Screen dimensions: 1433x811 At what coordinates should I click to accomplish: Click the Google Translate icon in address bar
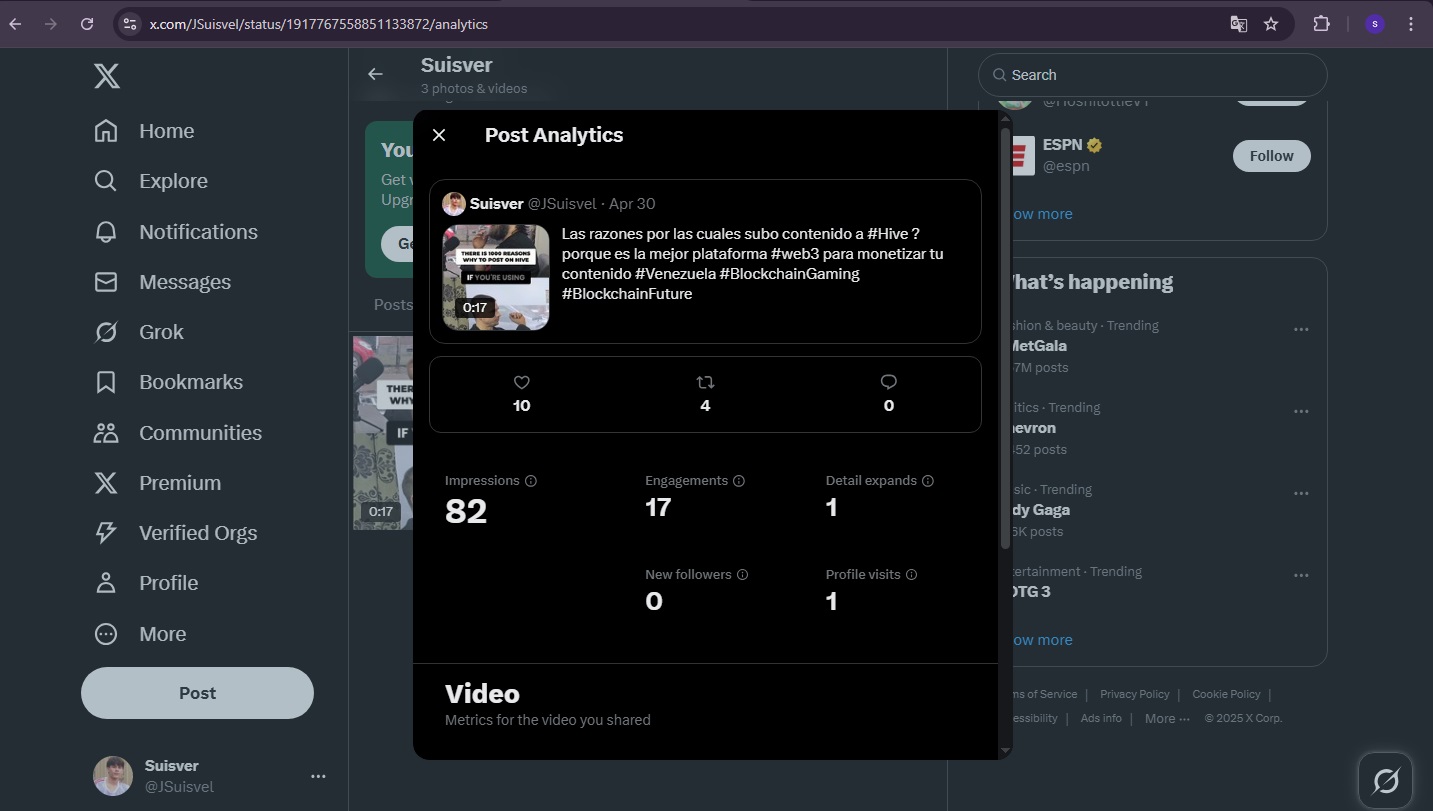[1238, 24]
